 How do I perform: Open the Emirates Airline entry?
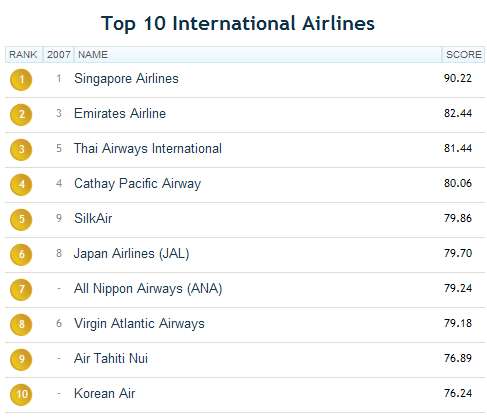(x=120, y=114)
